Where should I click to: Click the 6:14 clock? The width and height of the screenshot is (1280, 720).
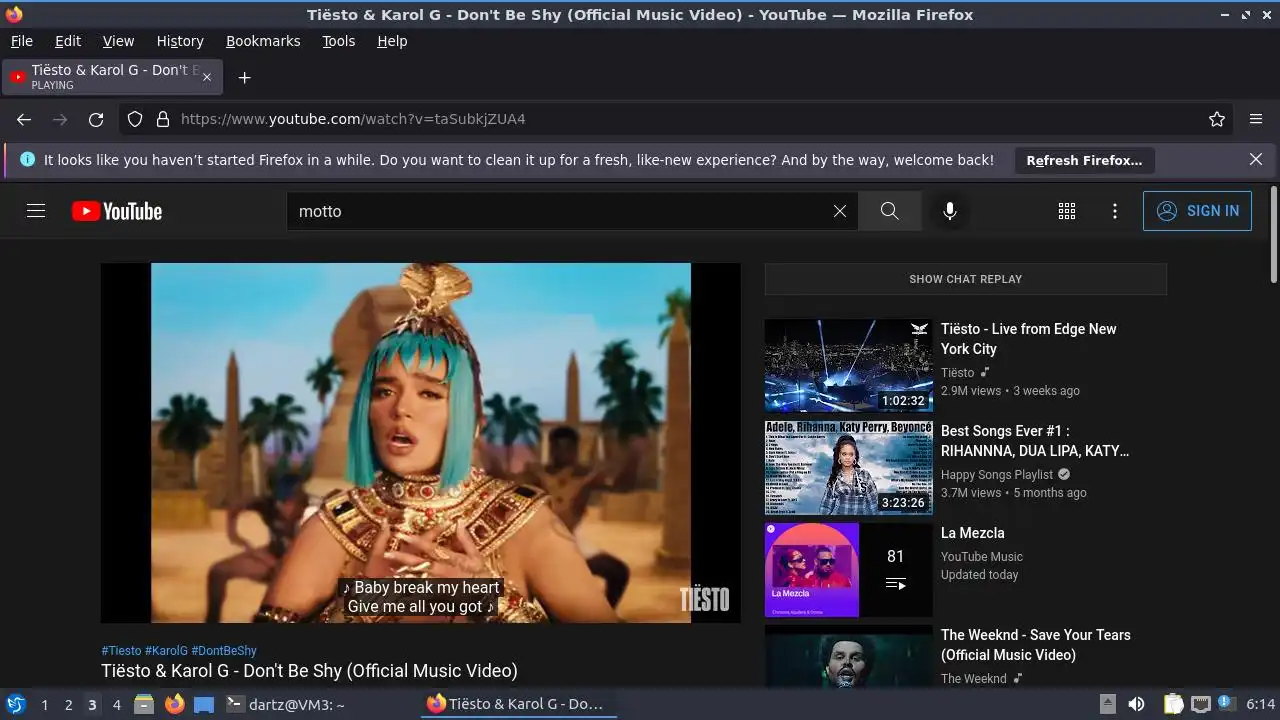(x=1260, y=704)
